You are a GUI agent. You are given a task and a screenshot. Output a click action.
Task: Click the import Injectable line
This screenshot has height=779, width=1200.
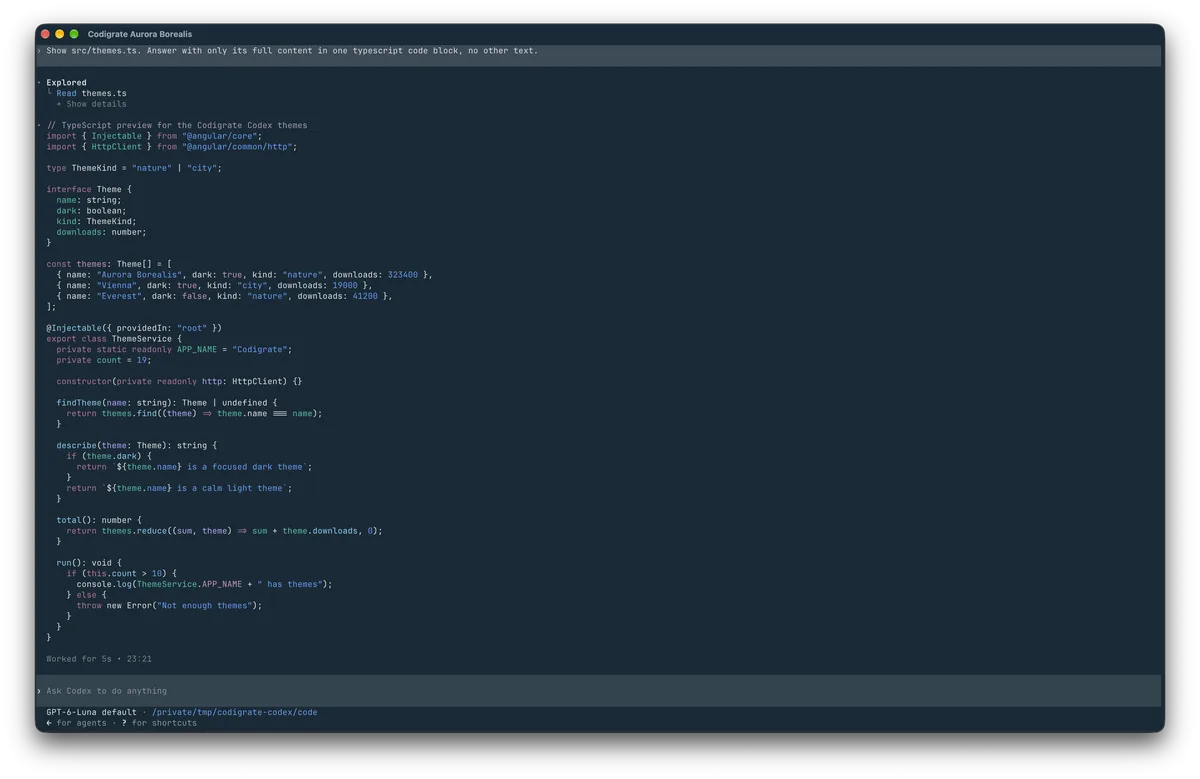(154, 136)
